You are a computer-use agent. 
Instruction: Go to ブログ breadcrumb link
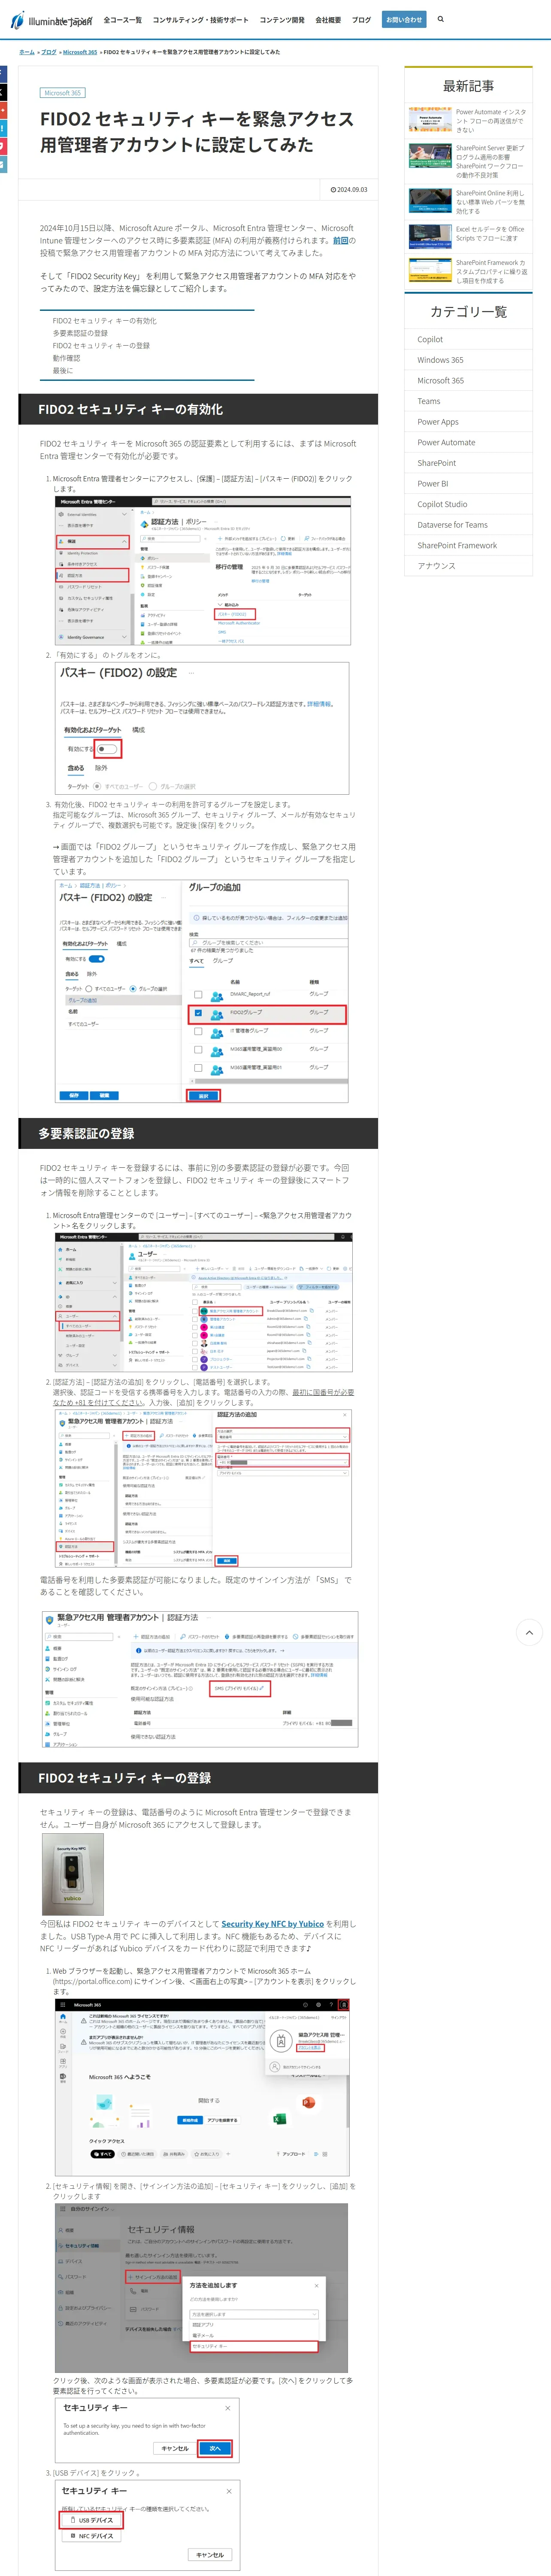(48, 52)
